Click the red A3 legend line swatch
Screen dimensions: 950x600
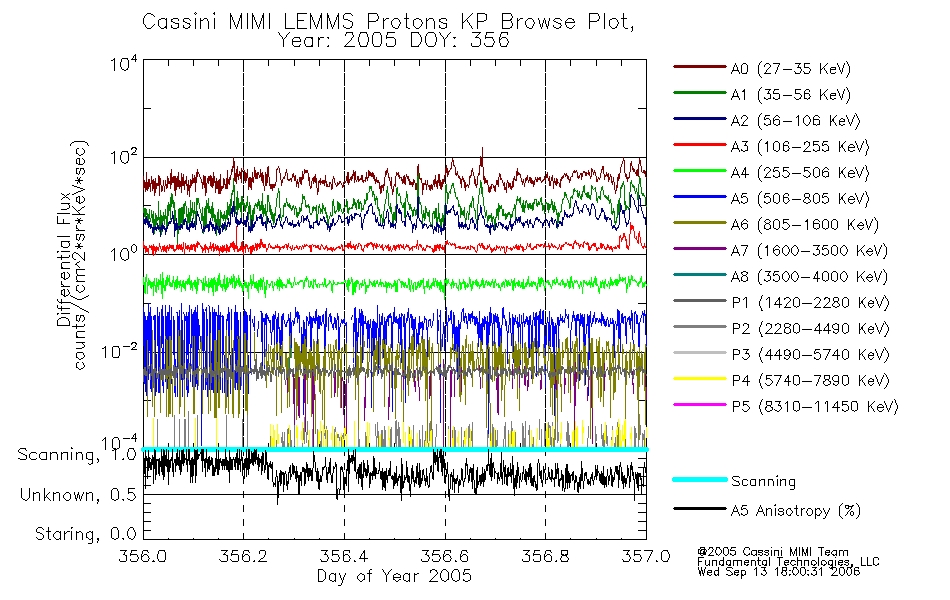click(x=700, y=145)
